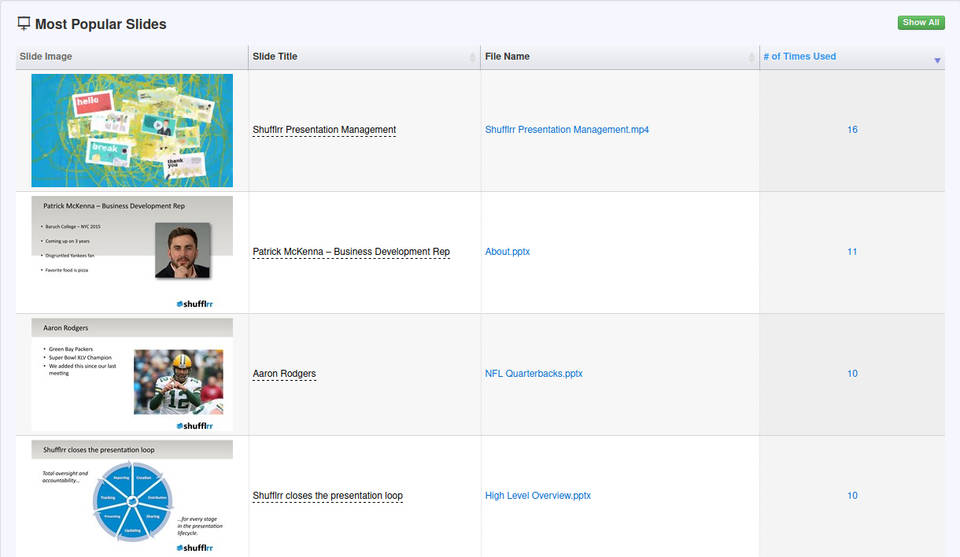Click the Show All green button
The width and height of the screenshot is (960, 557).
921,23
